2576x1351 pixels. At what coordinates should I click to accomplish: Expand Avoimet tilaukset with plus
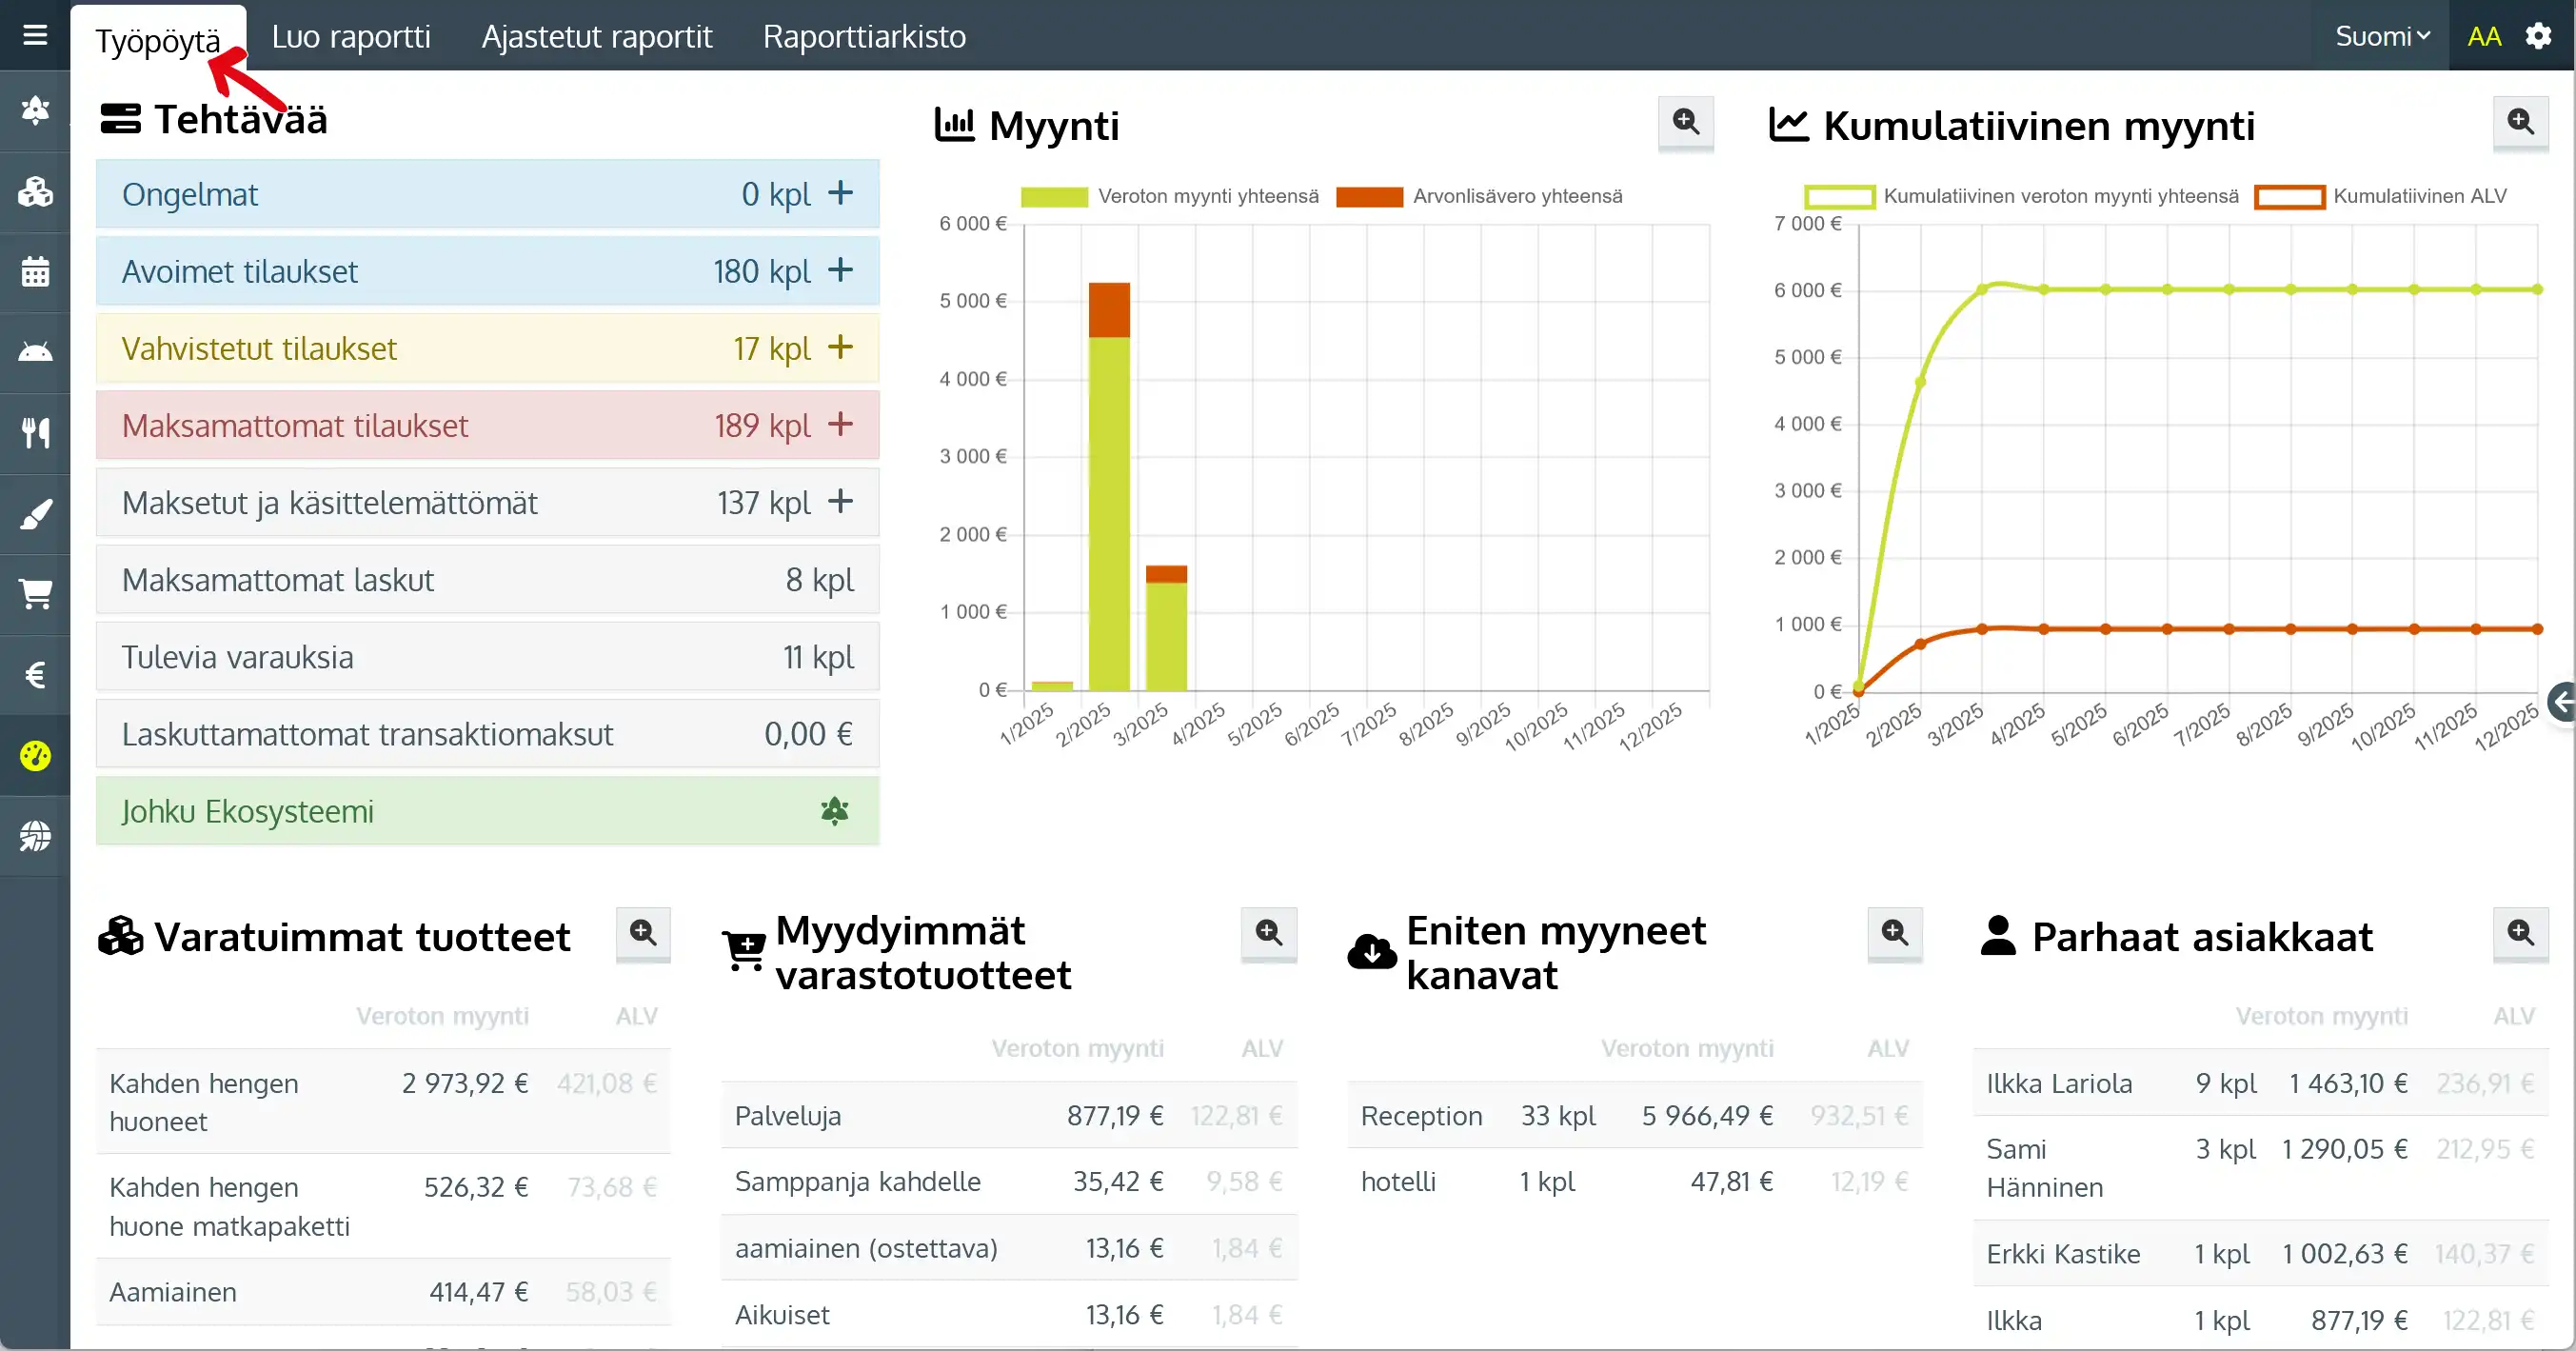coord(840,270)
